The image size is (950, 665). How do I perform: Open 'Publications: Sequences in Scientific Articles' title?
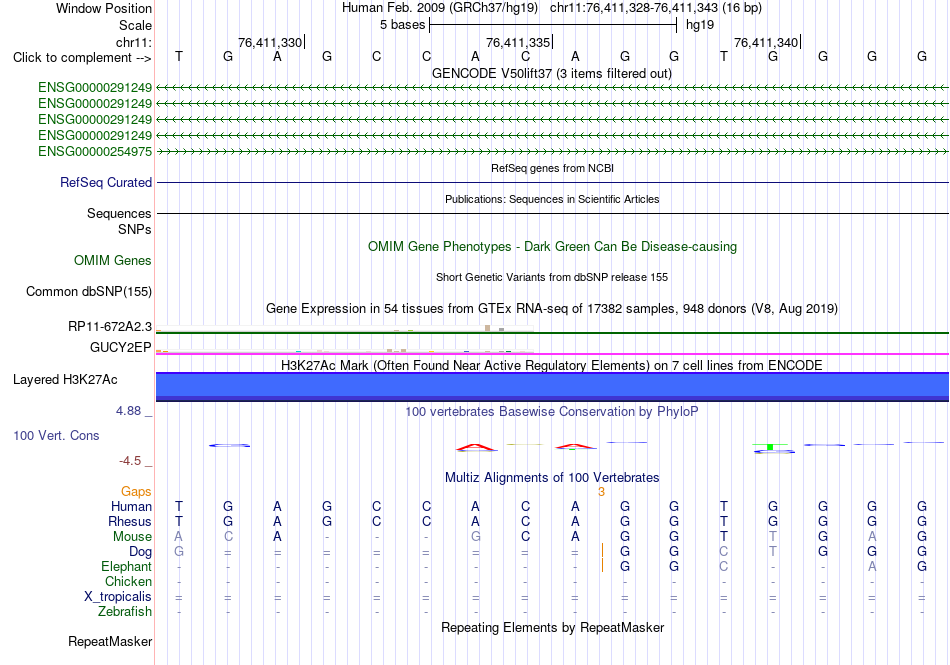(x=552, y=199)
